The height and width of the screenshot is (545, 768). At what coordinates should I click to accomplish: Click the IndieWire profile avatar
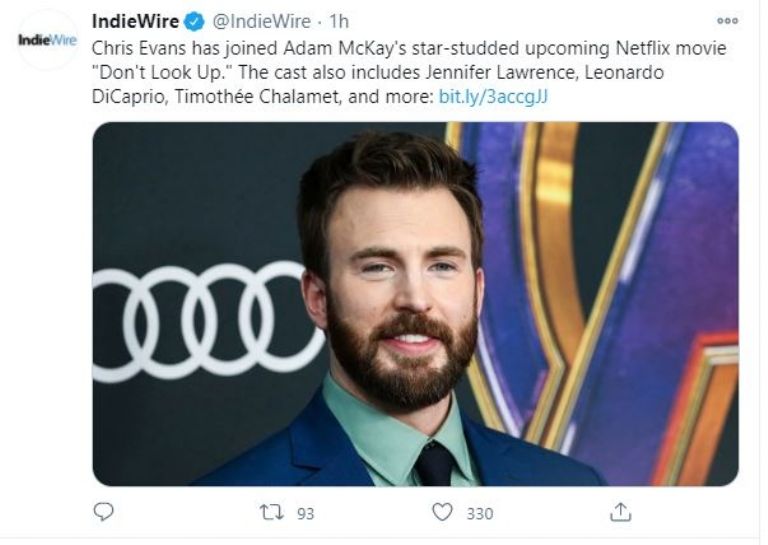(46, 39)
